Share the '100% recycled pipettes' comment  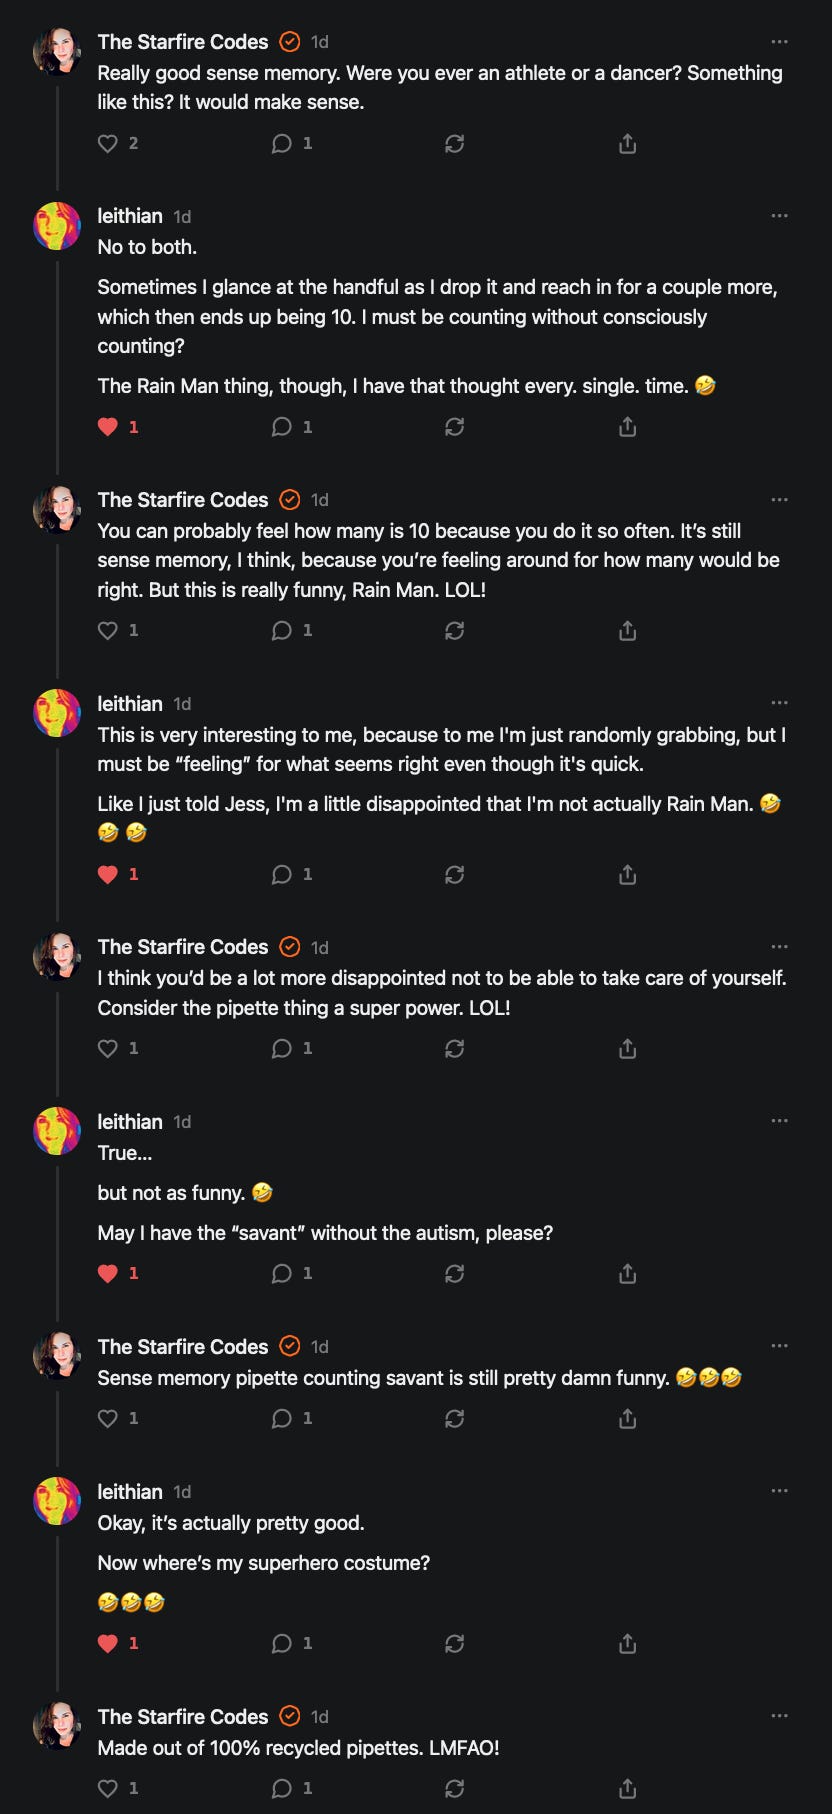coord(627,1788)
